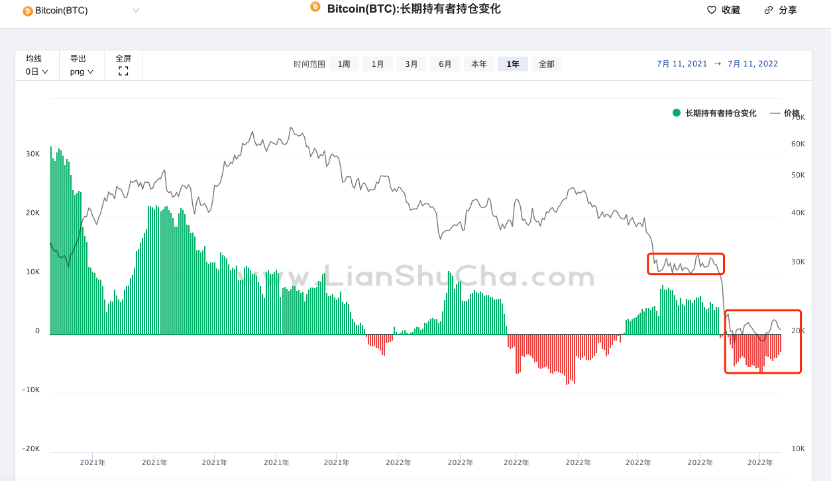Select the 1年 time range
This screenshot has width=832, height=482.
click(x=513, y=64)
